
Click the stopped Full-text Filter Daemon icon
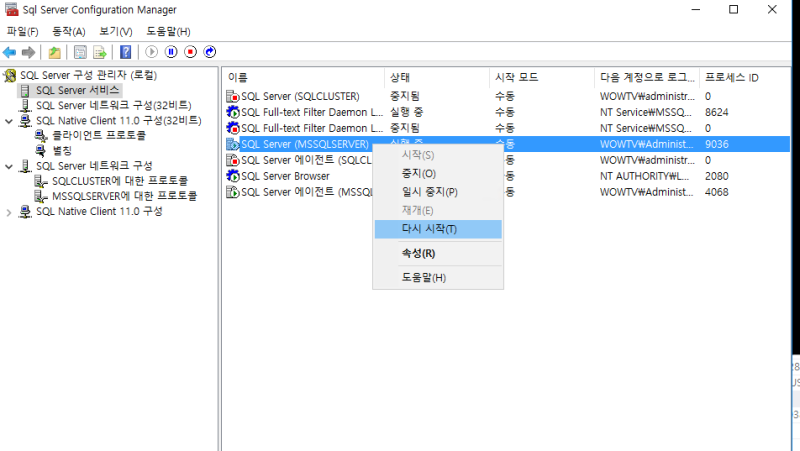(x=233, y=128)
